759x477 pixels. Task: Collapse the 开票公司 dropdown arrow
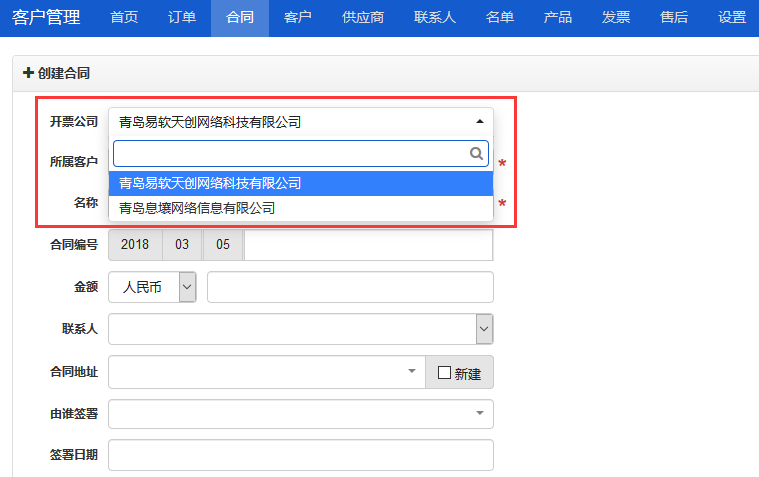pyautogui.click(x=480, y=121)
